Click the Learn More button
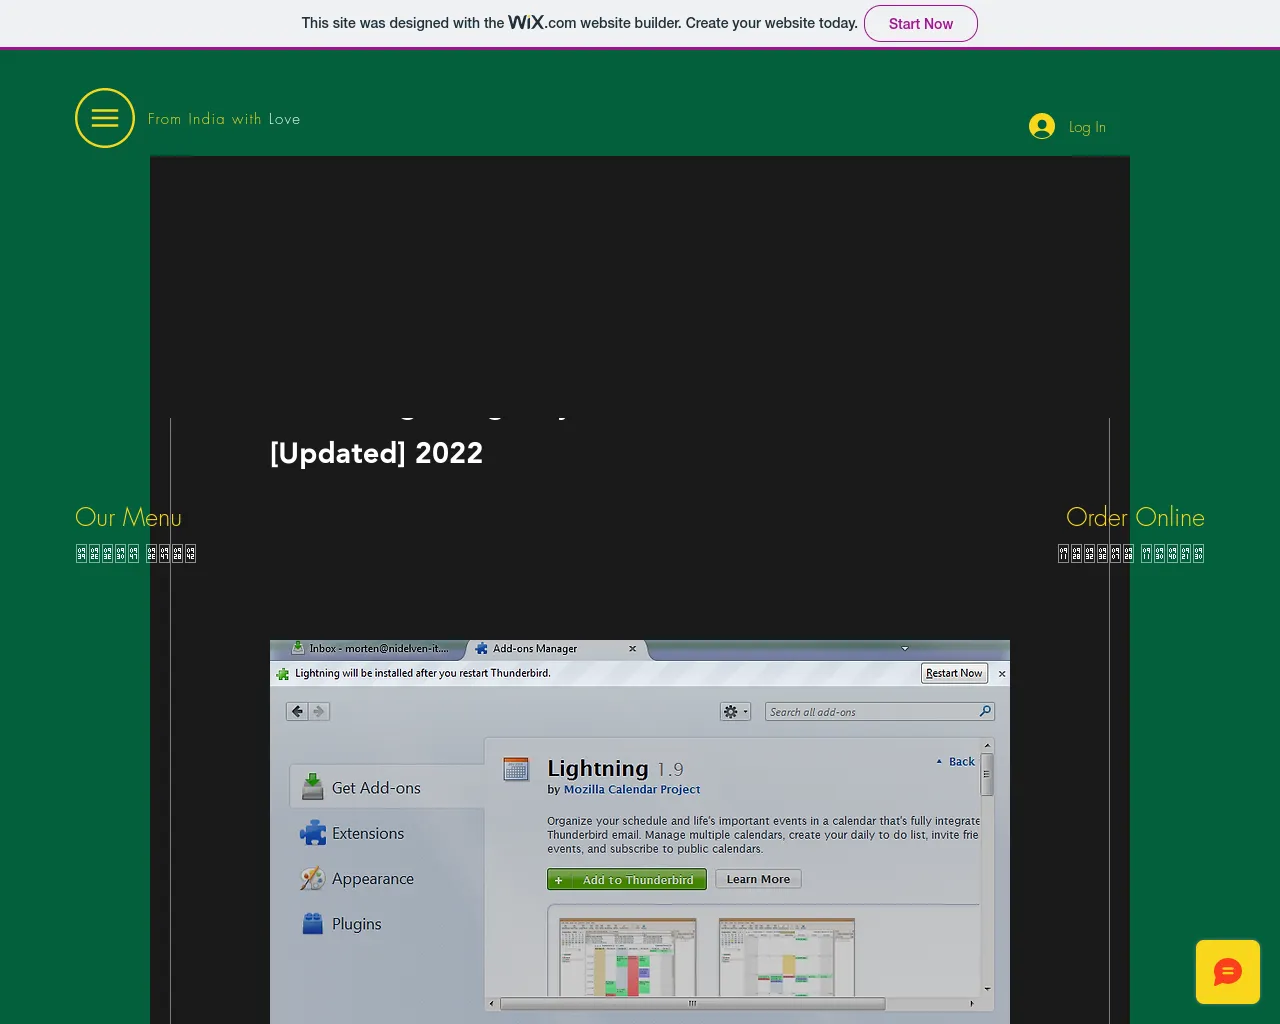This screenshot has height=1024, width=1280. point(758,880)
